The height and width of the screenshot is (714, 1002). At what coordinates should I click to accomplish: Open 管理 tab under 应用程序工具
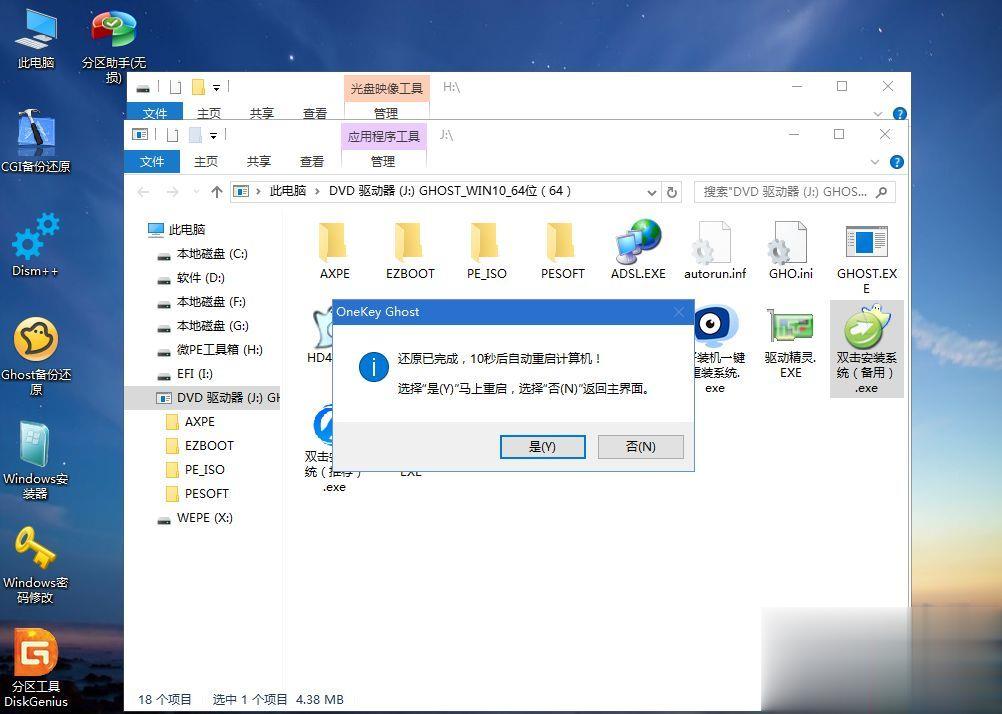click(x=383, y=162)
